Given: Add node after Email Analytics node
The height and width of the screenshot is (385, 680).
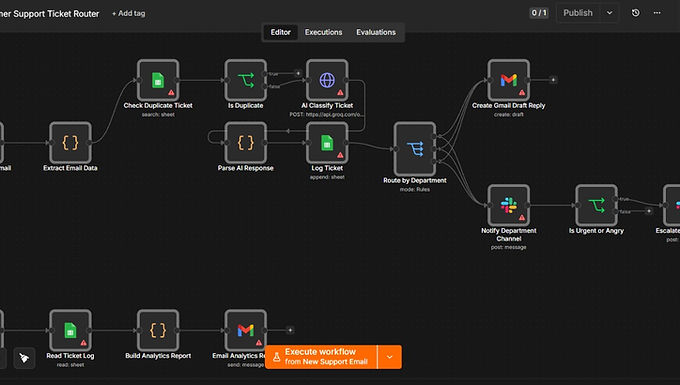Looking at the screenshot, I should [290, 330].
